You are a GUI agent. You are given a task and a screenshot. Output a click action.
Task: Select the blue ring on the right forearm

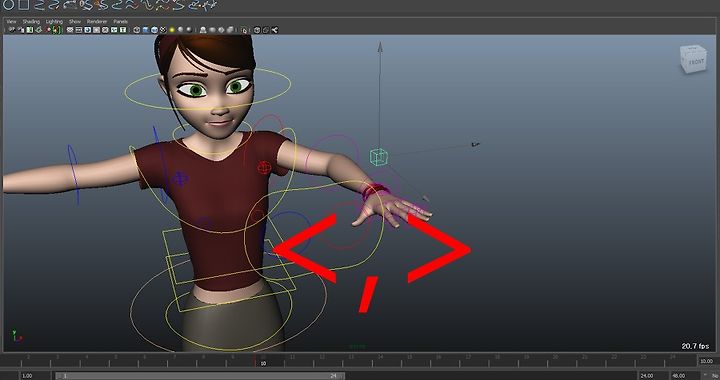73,174
